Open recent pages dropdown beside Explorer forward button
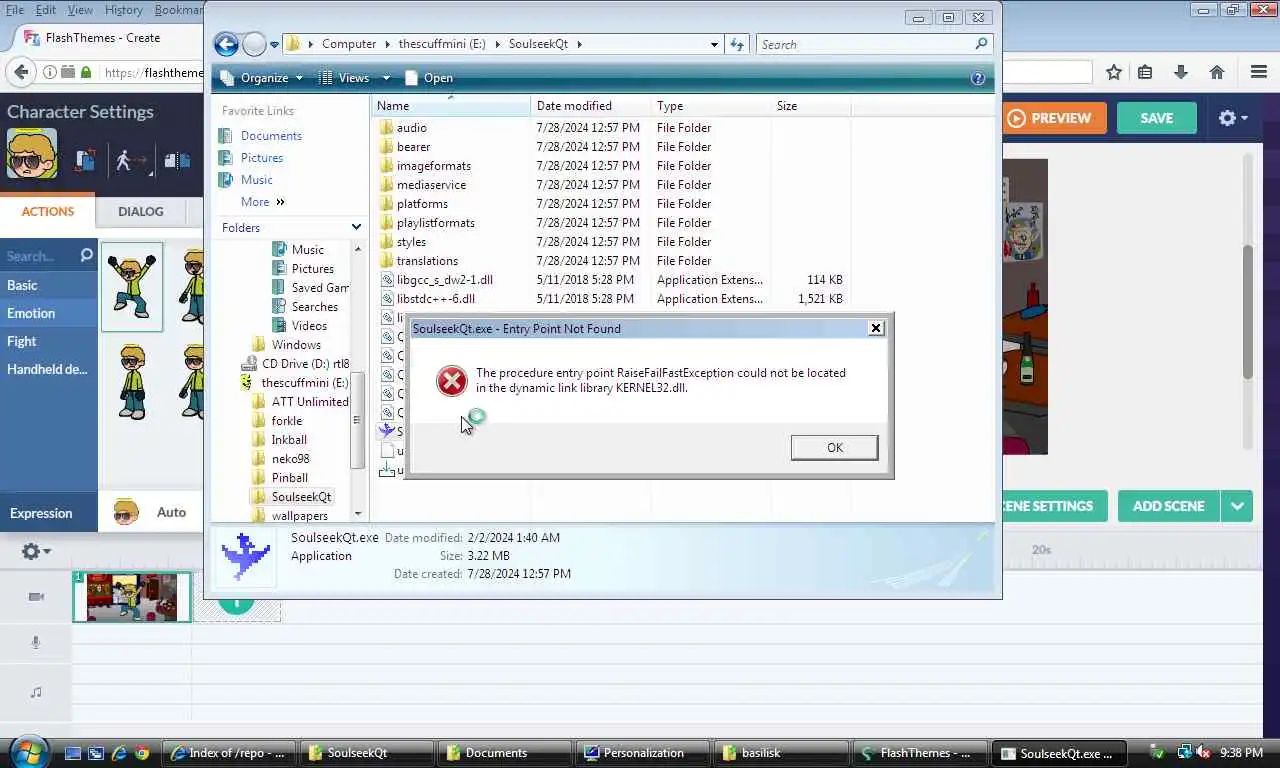The image size is (1280, 768). (x=274, y=44)
